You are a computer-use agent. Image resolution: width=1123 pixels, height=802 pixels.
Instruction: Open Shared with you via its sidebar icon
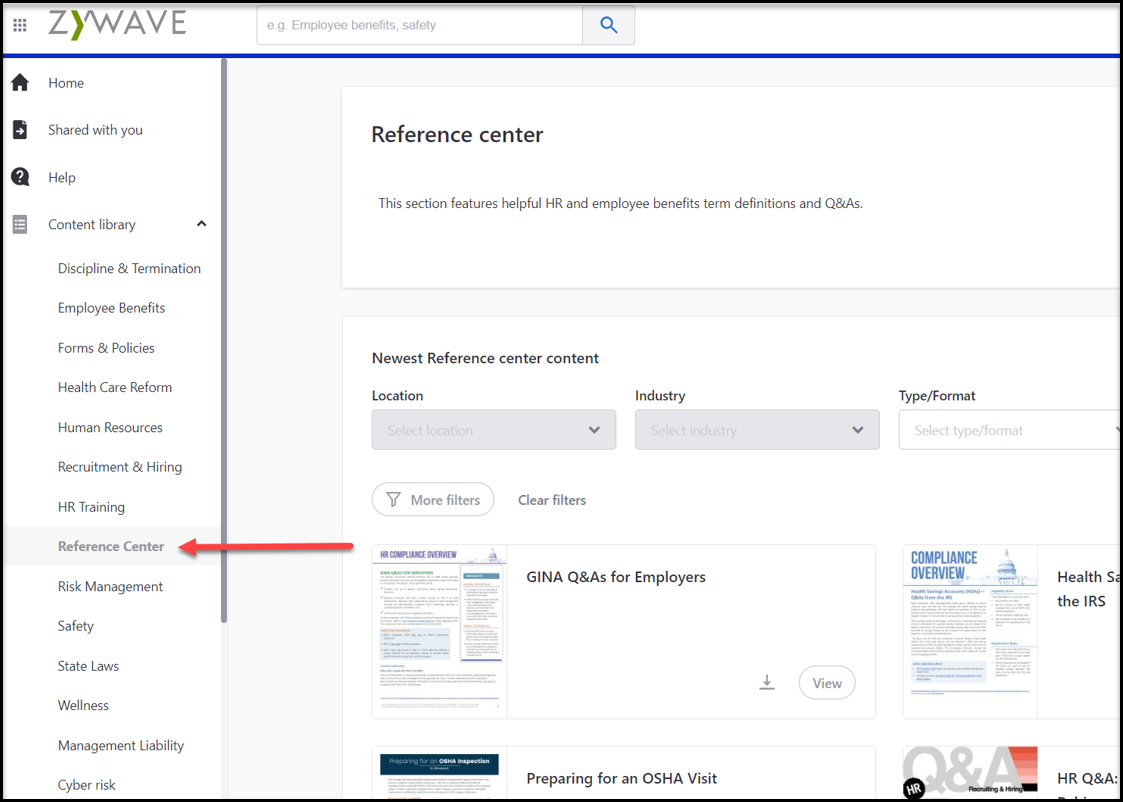21,129
